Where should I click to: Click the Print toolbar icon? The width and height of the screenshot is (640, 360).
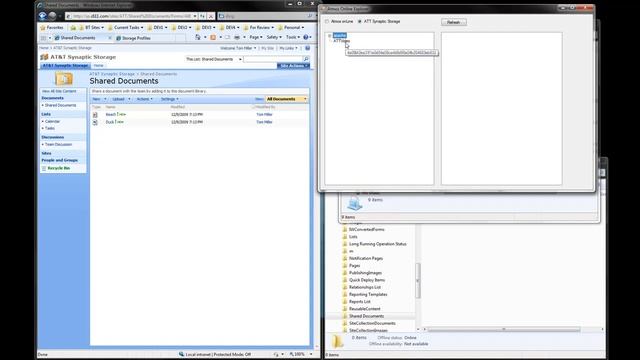pyautogui.click(x=237, y=37)
